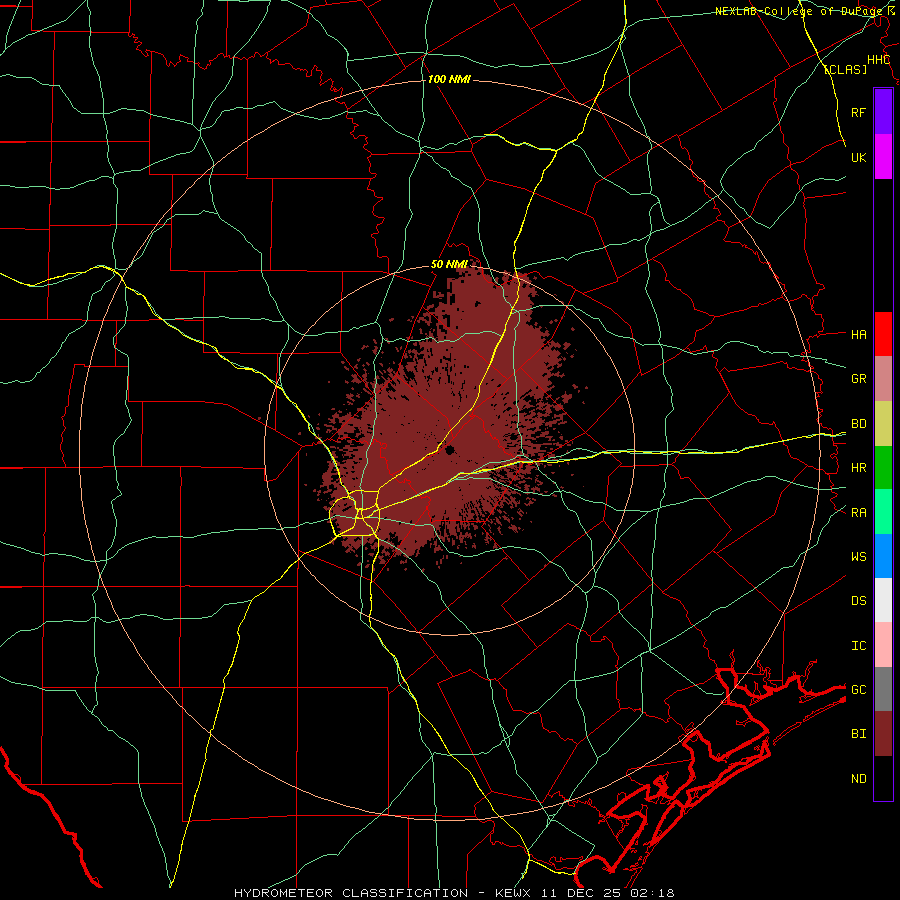900x900 pixels.
Task: Pick the HR green legend swatch
Action: tap(883, 468)
